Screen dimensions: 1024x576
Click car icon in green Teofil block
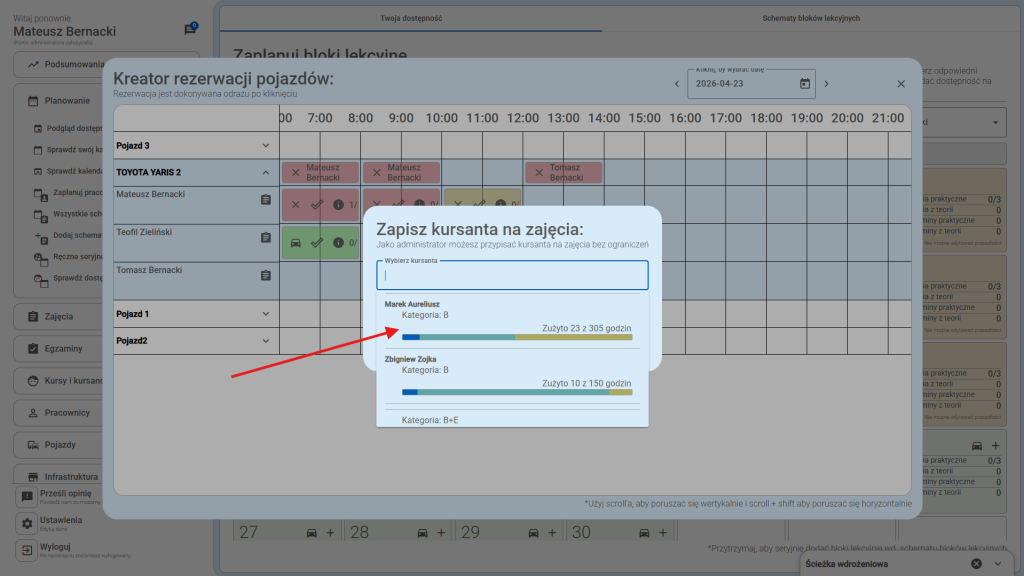click(295, 242)
